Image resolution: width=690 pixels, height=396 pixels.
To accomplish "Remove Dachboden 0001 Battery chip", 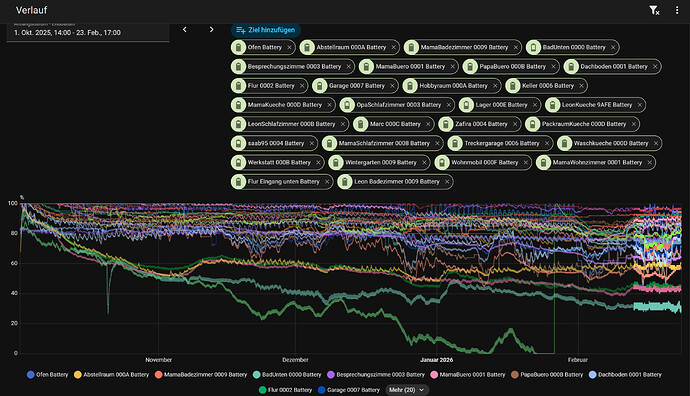I will click(655, 66).
